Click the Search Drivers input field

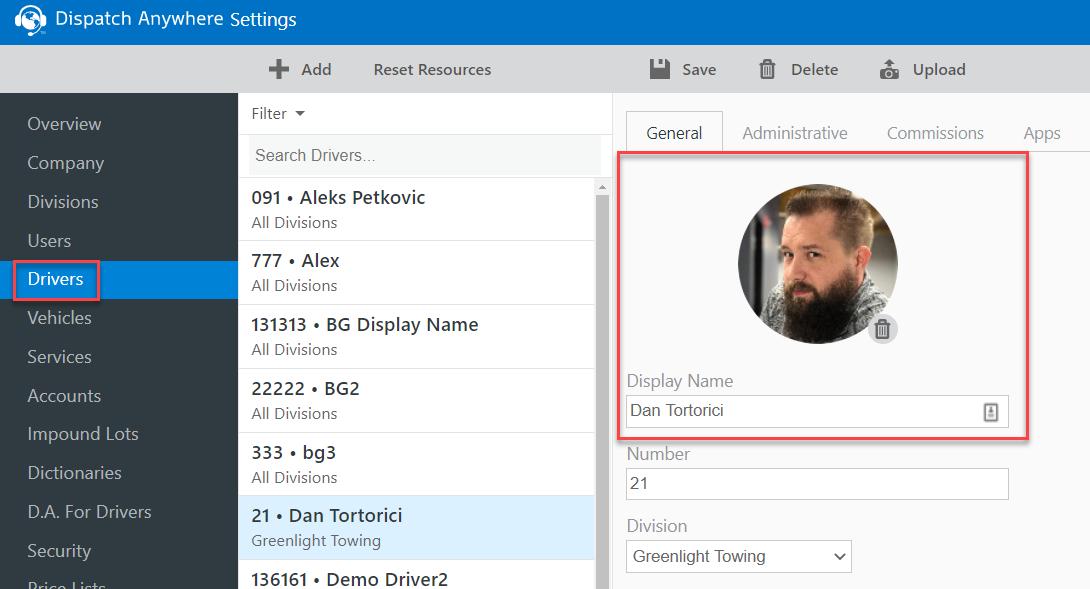pyautogui.click(x=424, y=155)
